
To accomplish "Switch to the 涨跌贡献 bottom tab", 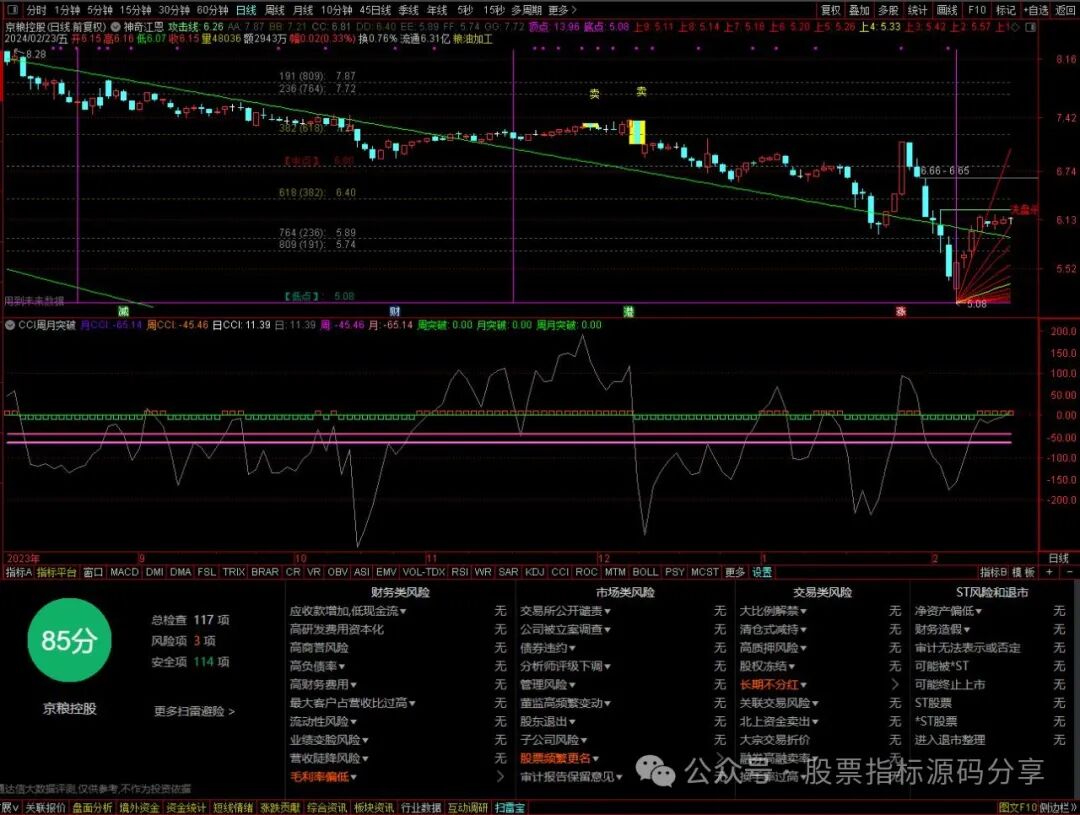I will coord(280,807).
